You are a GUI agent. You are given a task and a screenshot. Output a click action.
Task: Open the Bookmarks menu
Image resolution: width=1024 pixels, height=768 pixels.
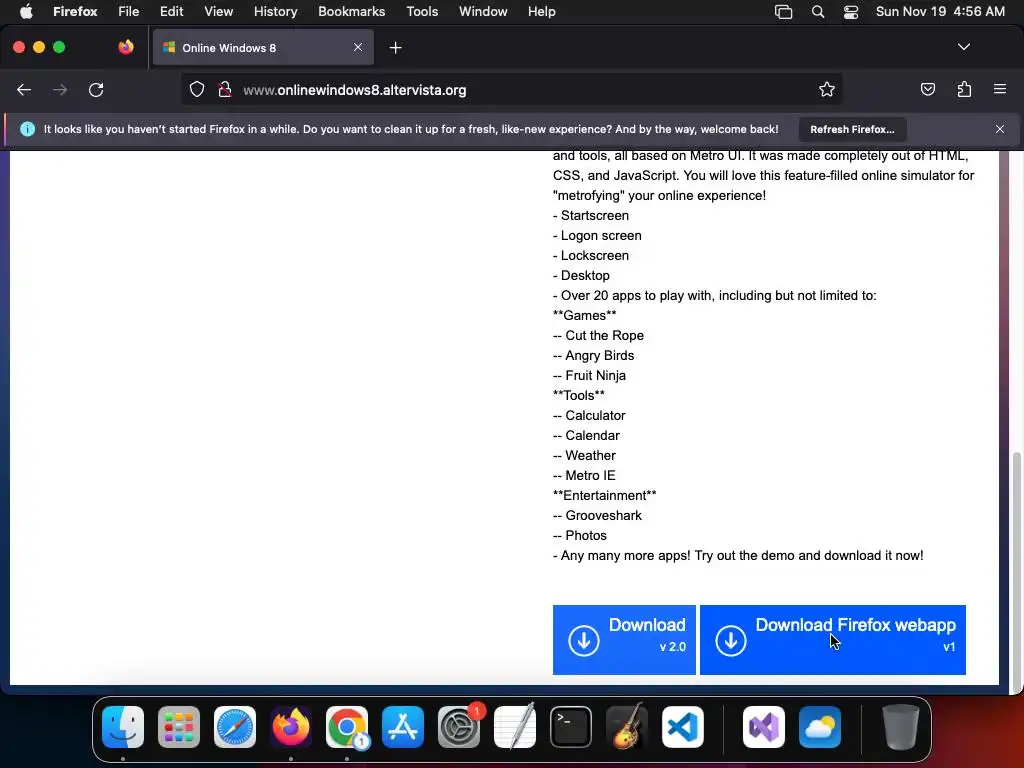click(351, 12)
